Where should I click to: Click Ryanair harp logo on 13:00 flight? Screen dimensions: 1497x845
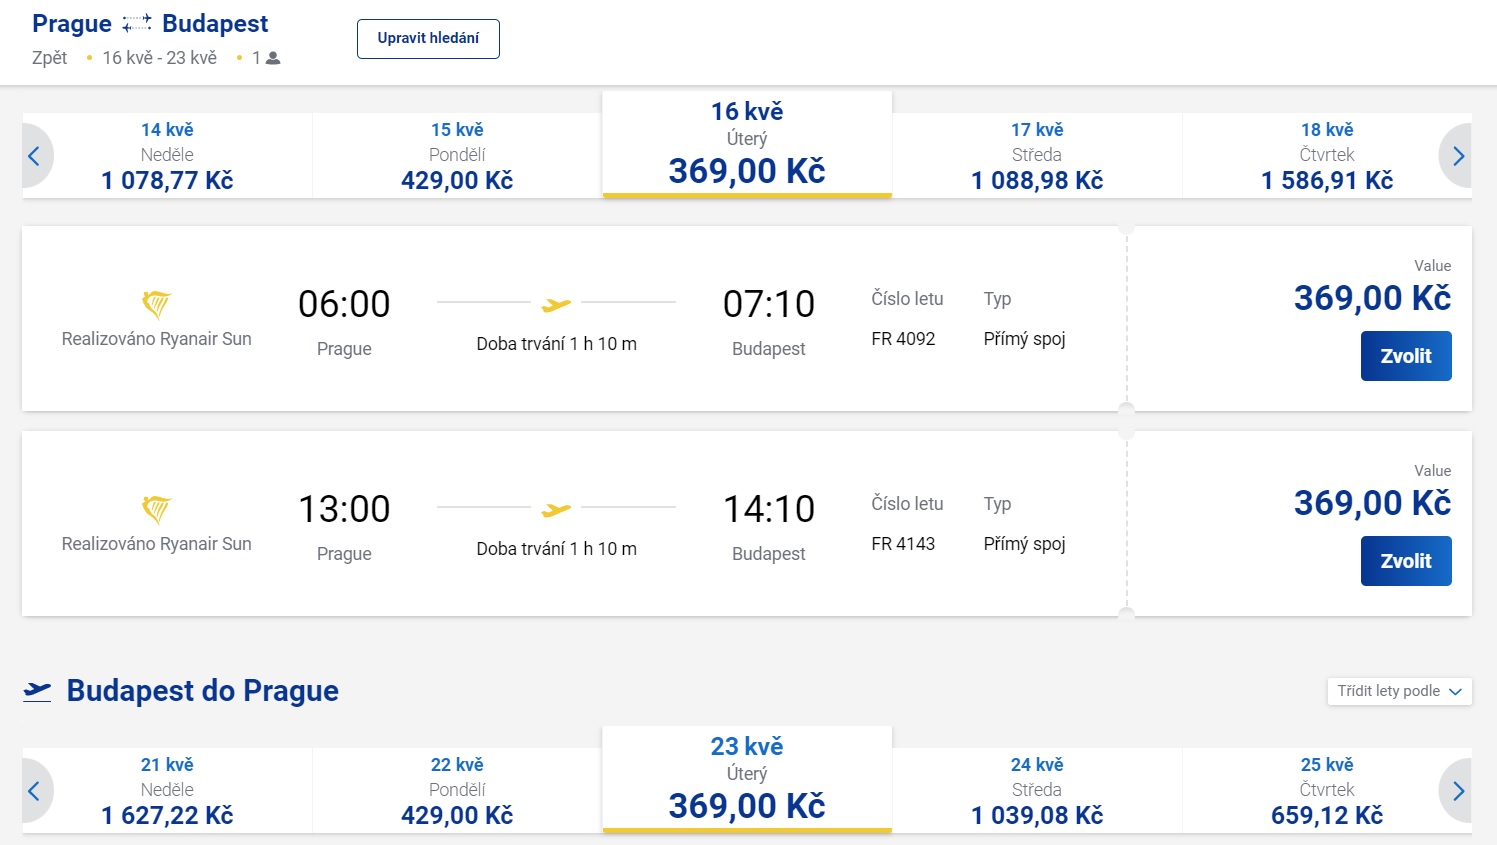pos(156,509)
